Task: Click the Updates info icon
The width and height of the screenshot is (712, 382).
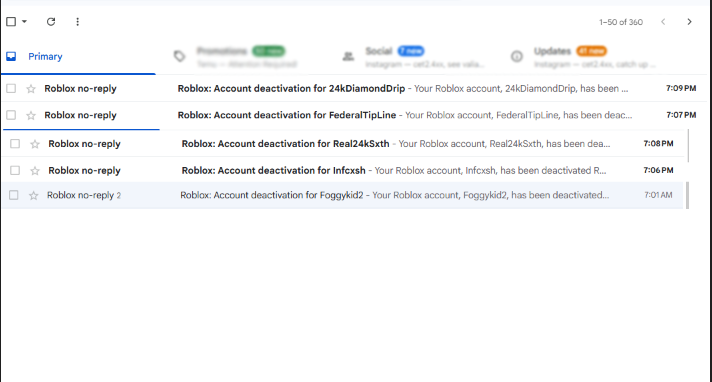Action: point(517,56)
